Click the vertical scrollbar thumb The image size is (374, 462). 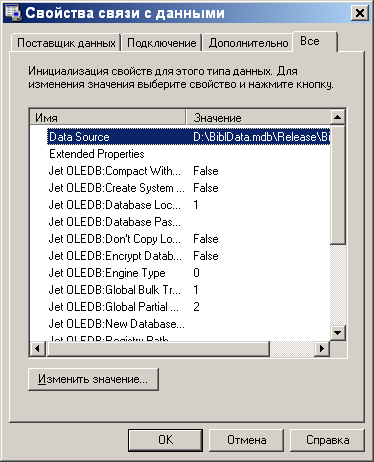[x=338, y=185]
